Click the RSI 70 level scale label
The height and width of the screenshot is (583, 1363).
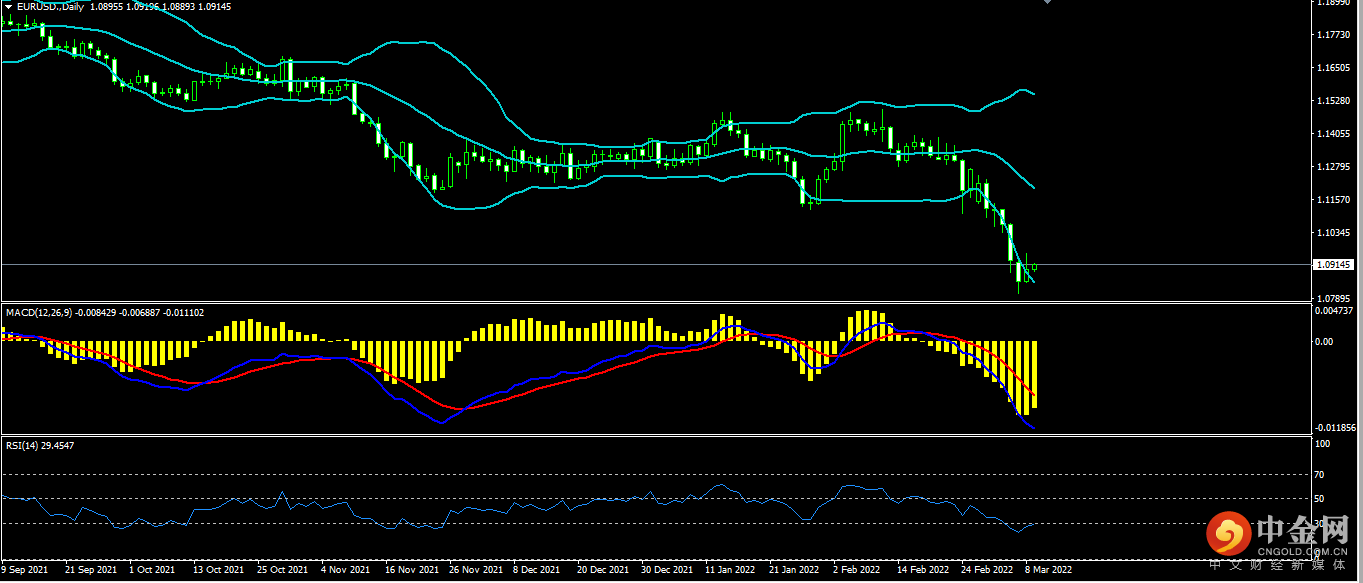coord(1320,475)
